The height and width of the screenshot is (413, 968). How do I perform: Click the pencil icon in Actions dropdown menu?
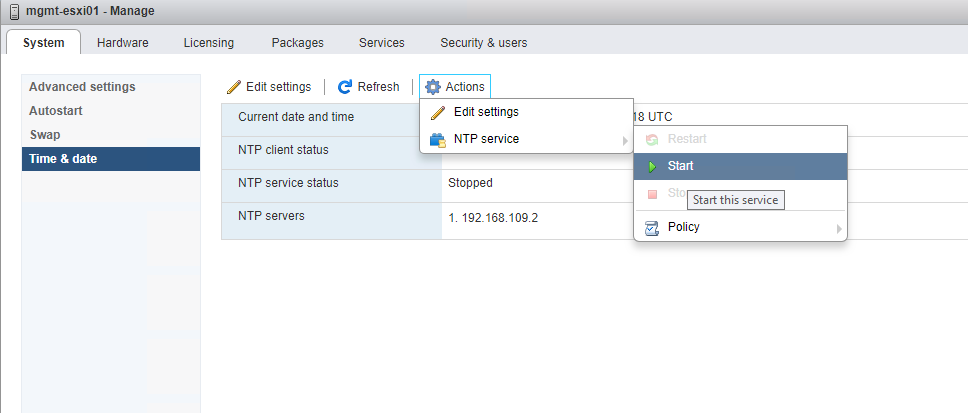pyautogui.click(x=437, y=112)
